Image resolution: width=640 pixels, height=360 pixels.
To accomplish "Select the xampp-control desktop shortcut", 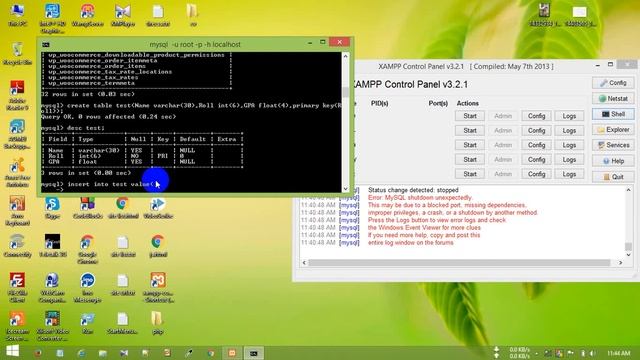I will (x=158, y=288).
